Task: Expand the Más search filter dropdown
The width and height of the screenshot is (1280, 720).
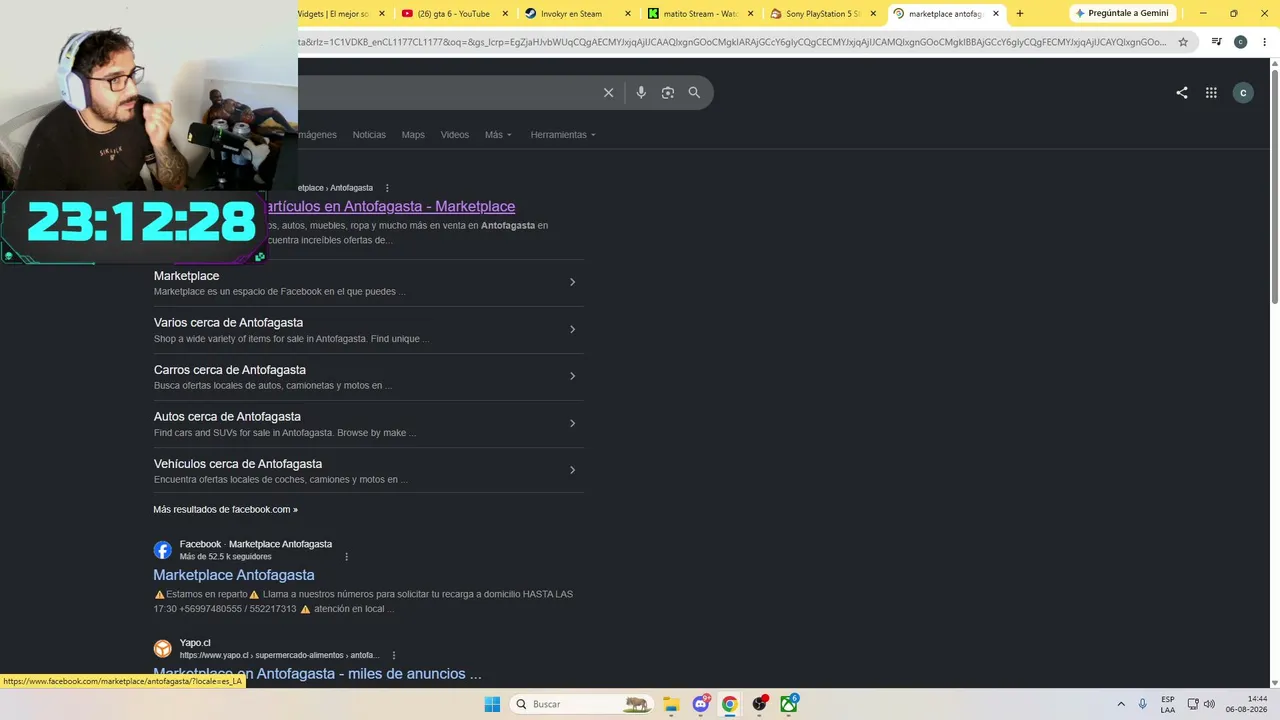Action: pyautogui.click(x=498, y=135)
